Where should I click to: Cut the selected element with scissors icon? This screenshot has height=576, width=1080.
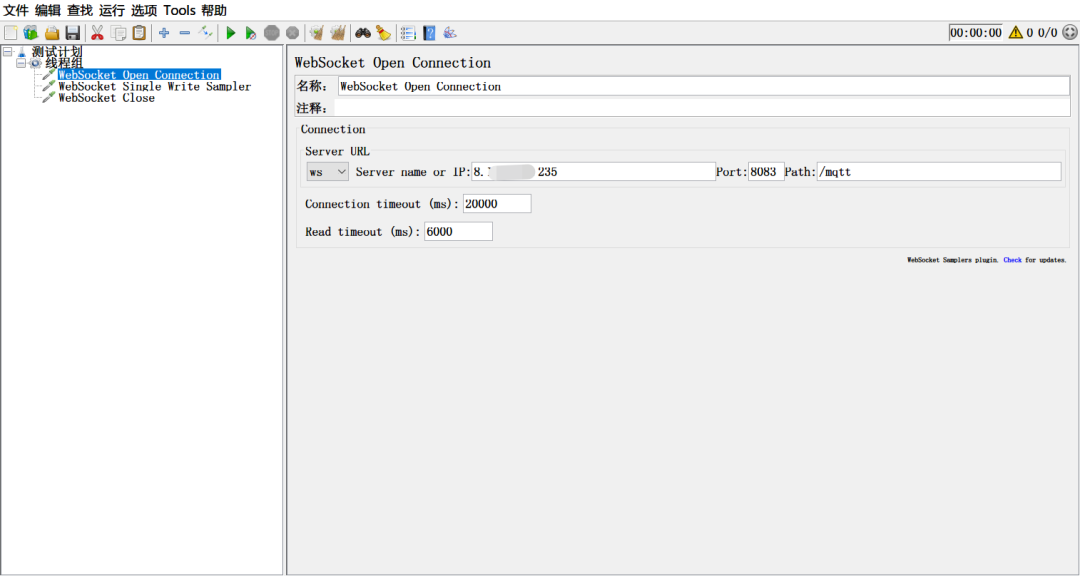click(96, 32)
